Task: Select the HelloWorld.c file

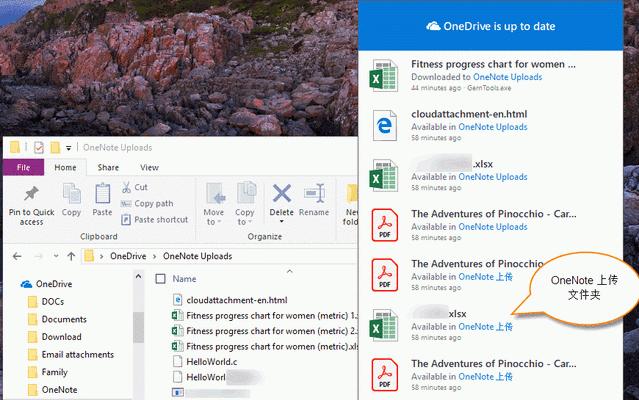Action: (212, 362)
